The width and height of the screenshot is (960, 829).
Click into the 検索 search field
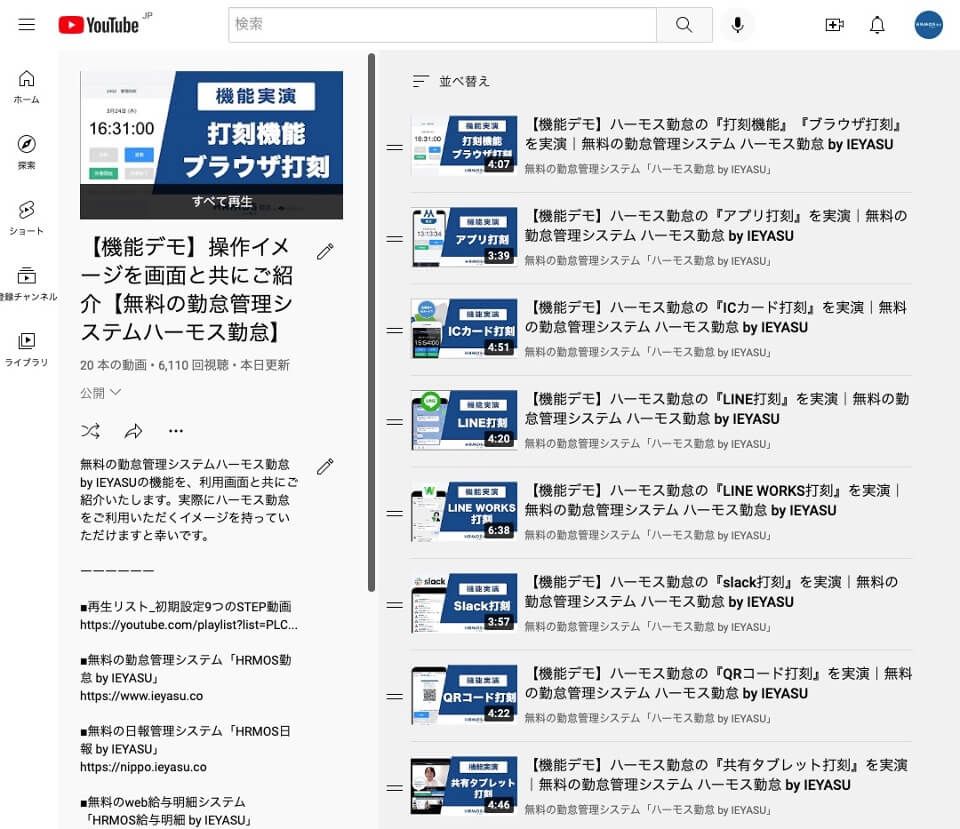click(x=442, y=25)
